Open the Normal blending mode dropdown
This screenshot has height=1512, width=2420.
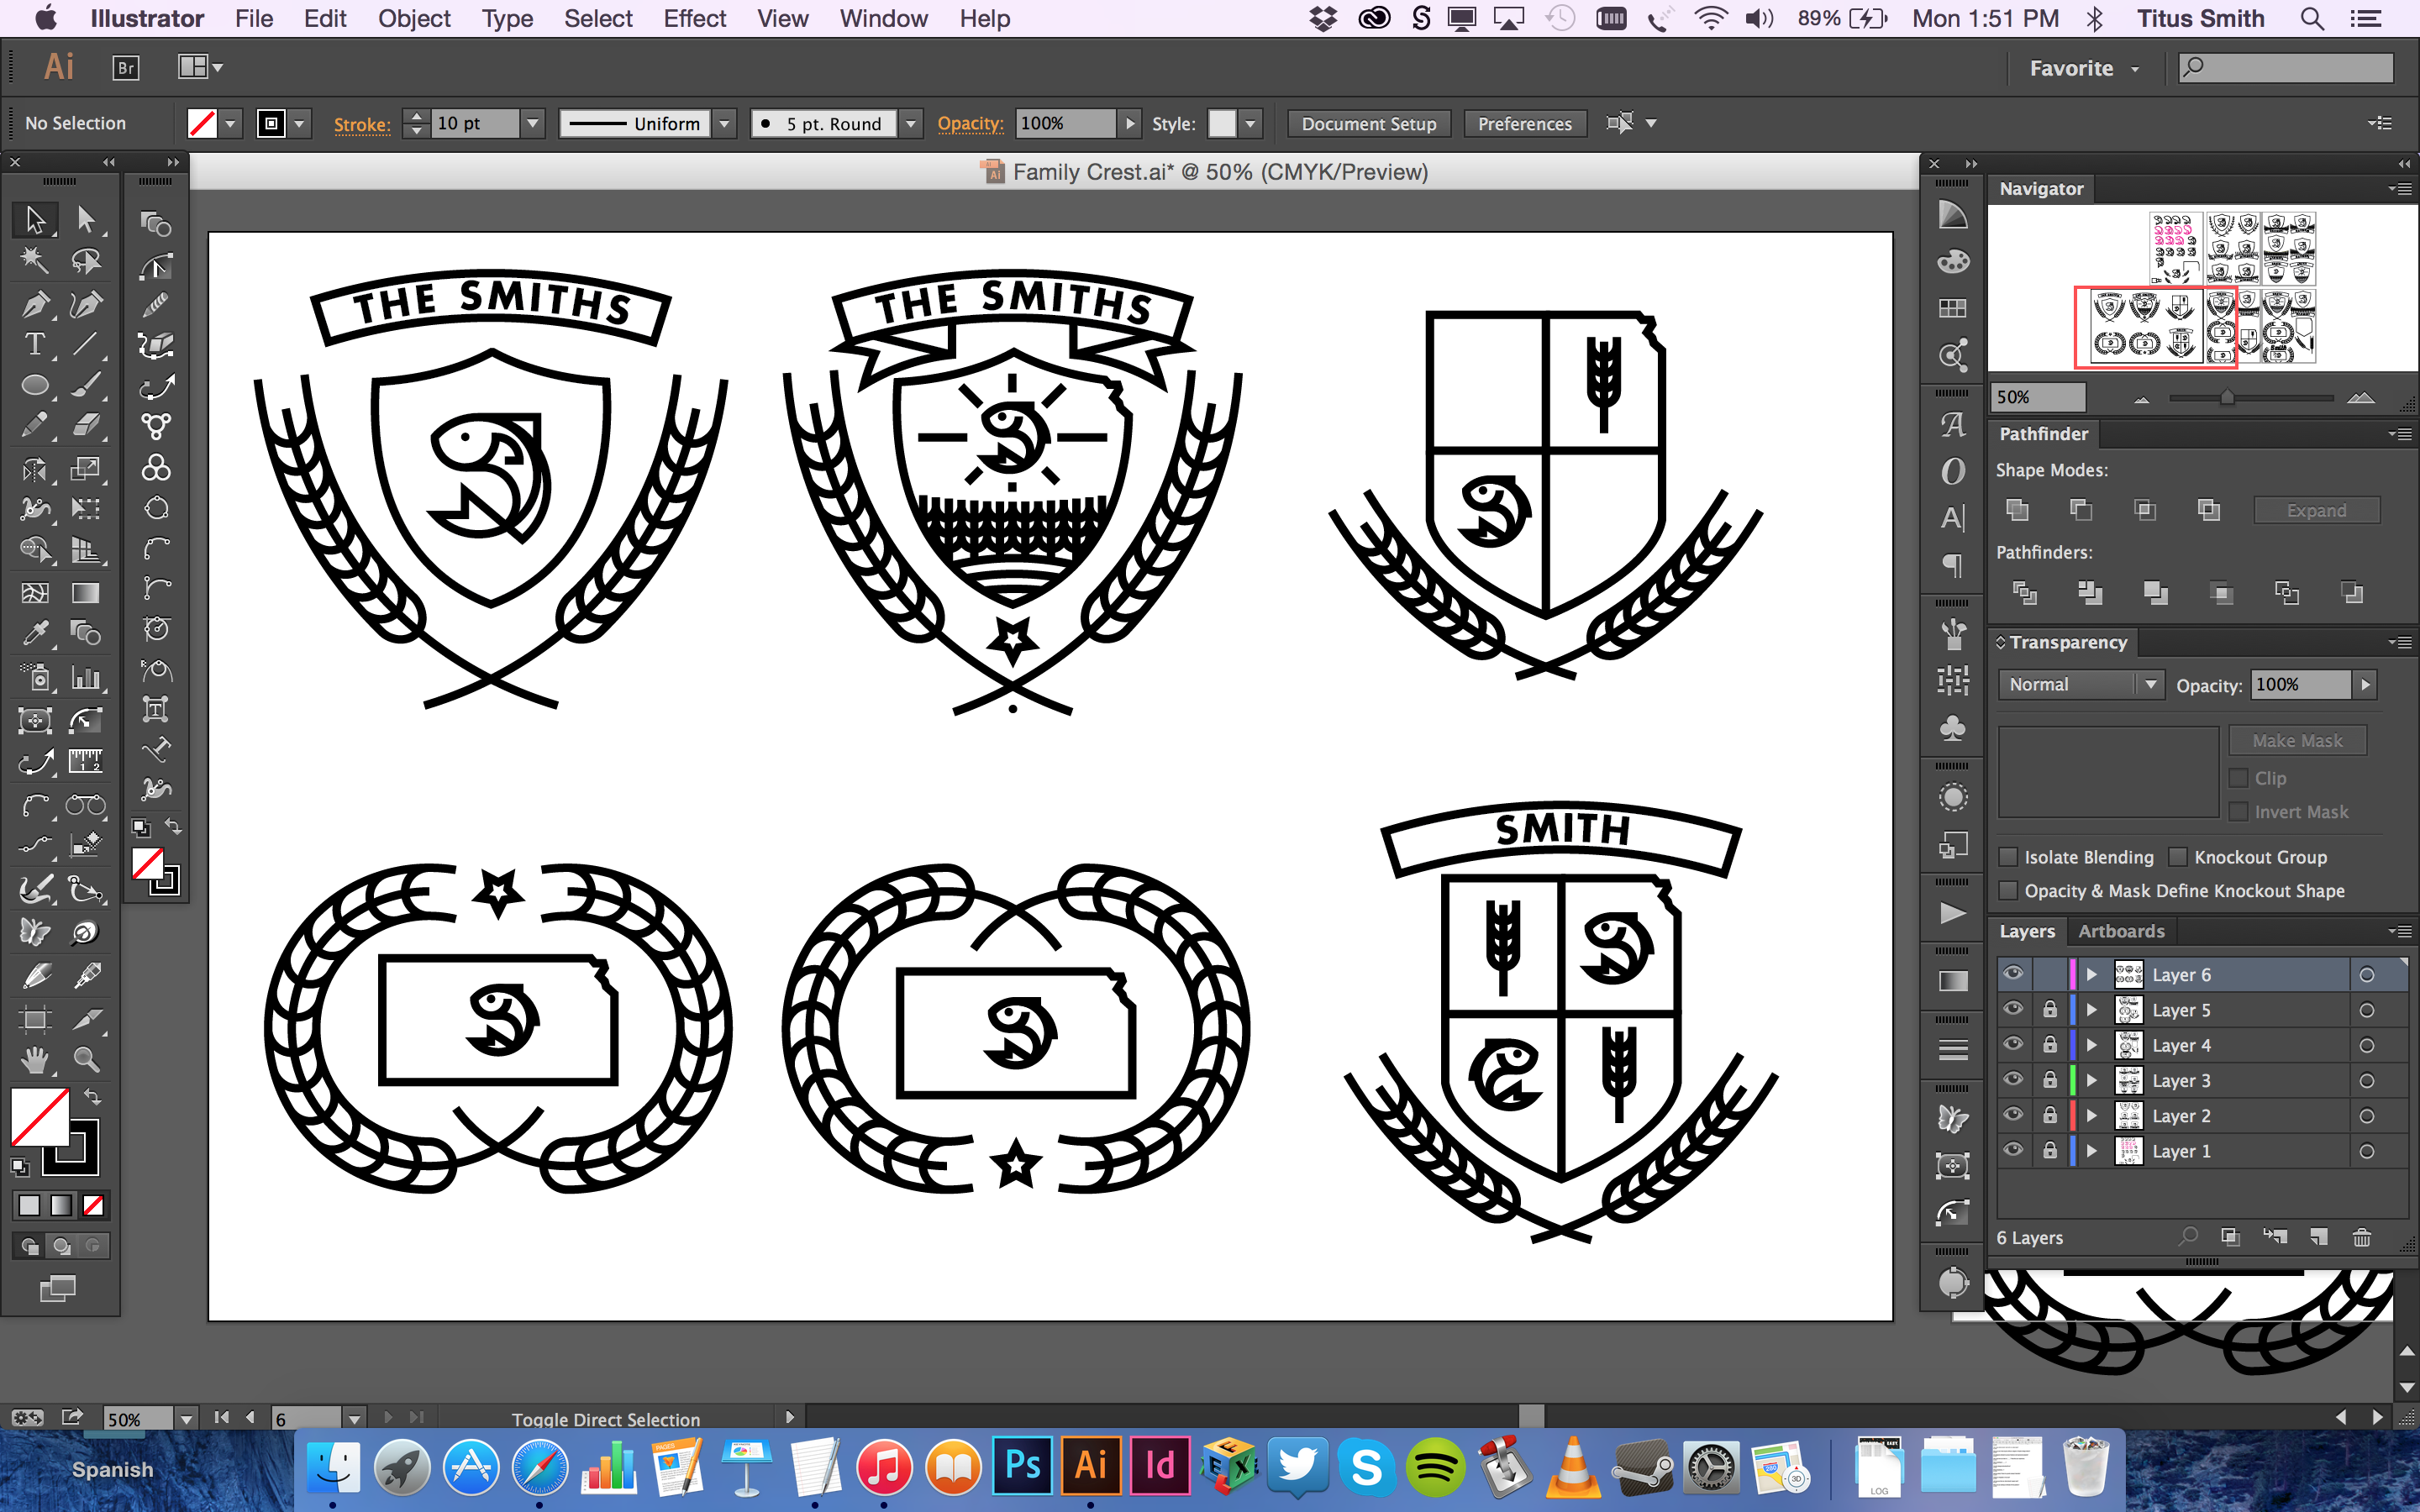pos(2080,685)
